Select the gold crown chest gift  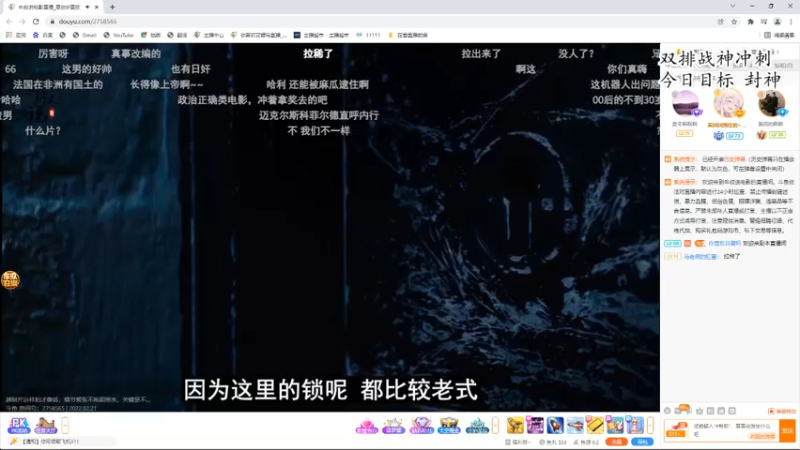(448, 425)
